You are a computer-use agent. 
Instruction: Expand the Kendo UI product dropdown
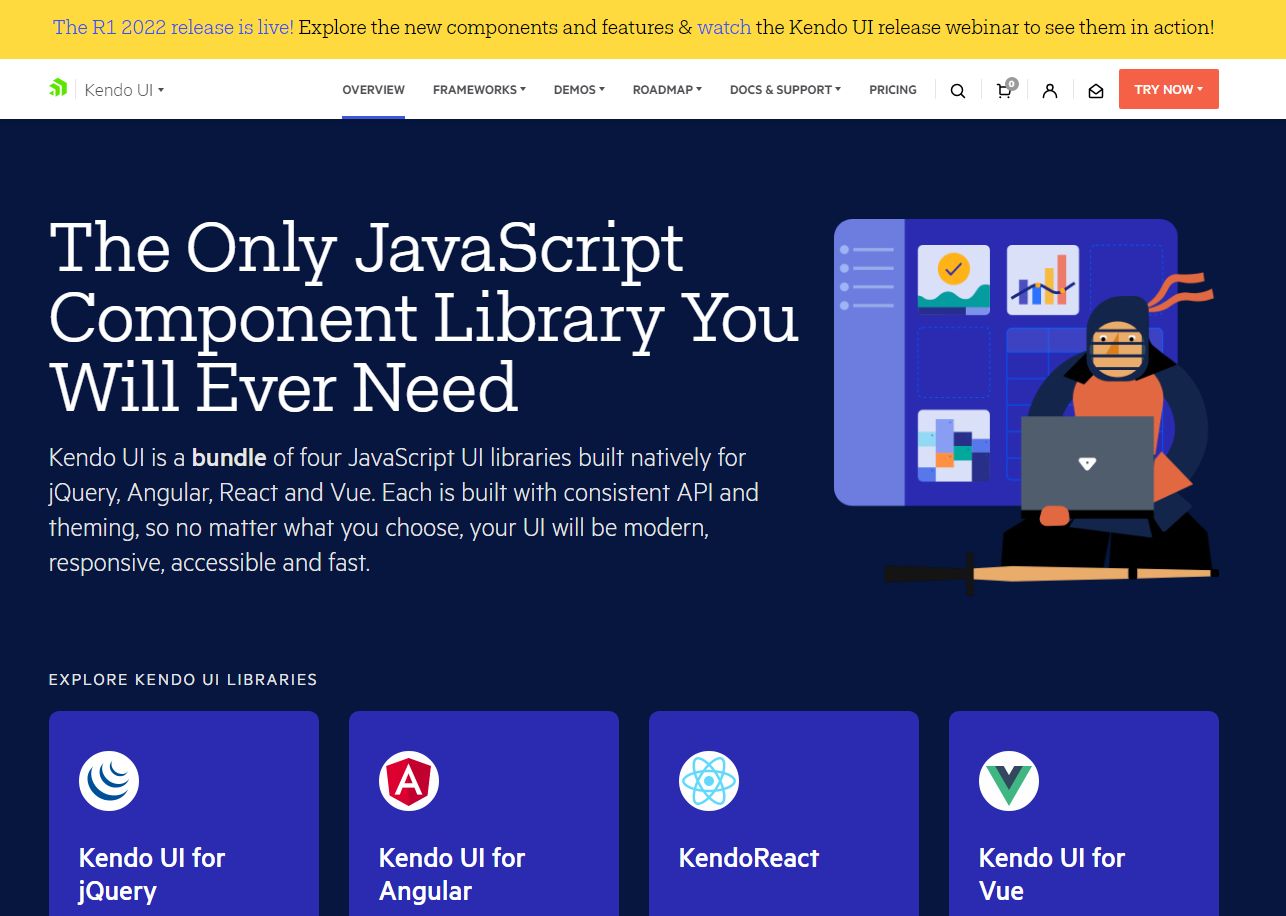click(124, 90)
